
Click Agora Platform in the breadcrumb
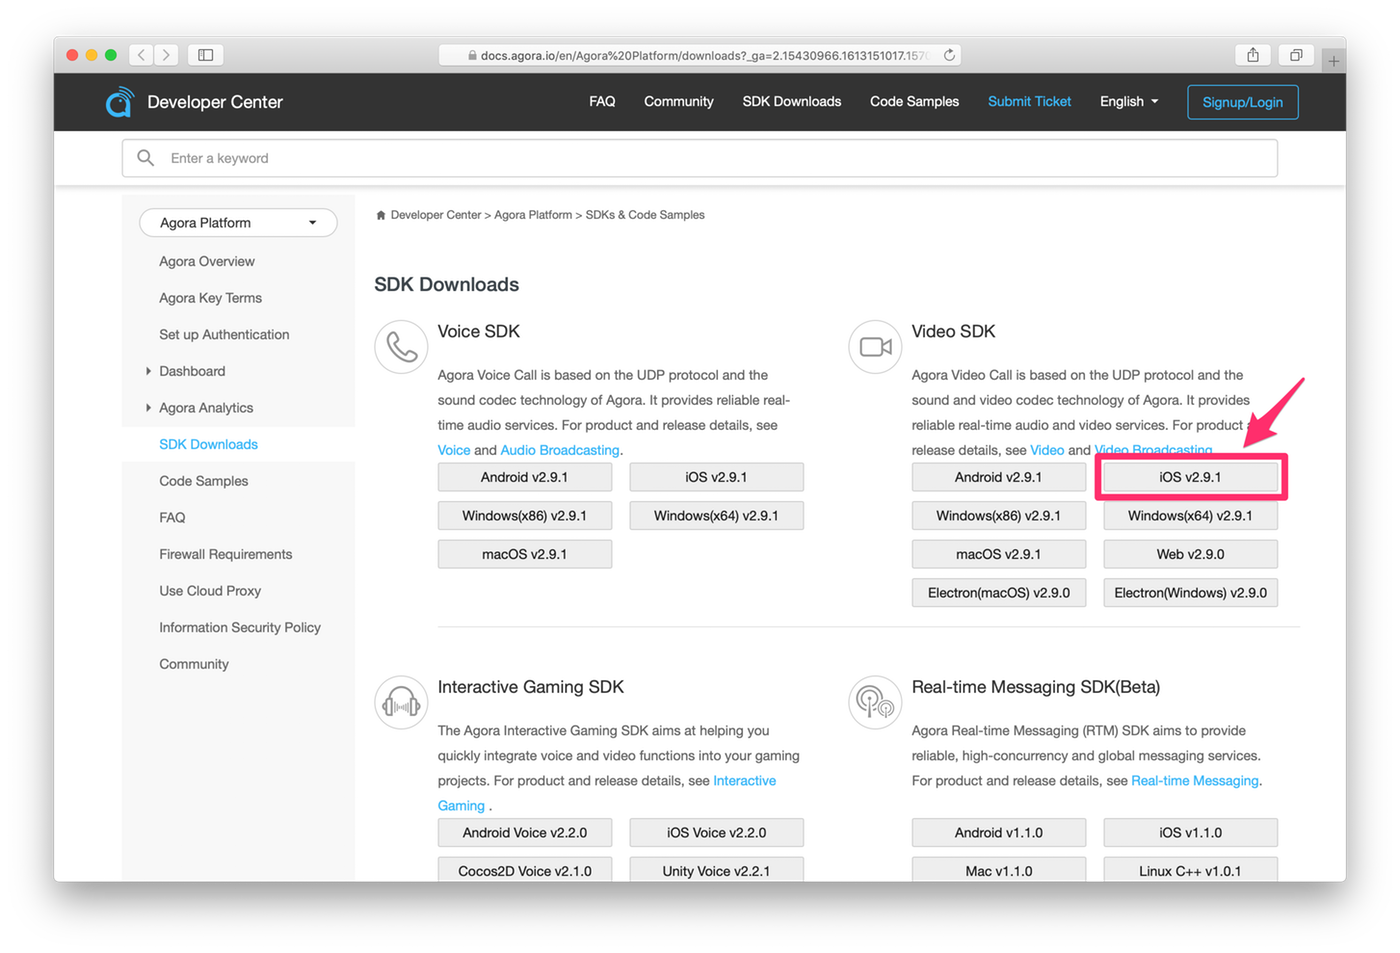tap(533, 215)
